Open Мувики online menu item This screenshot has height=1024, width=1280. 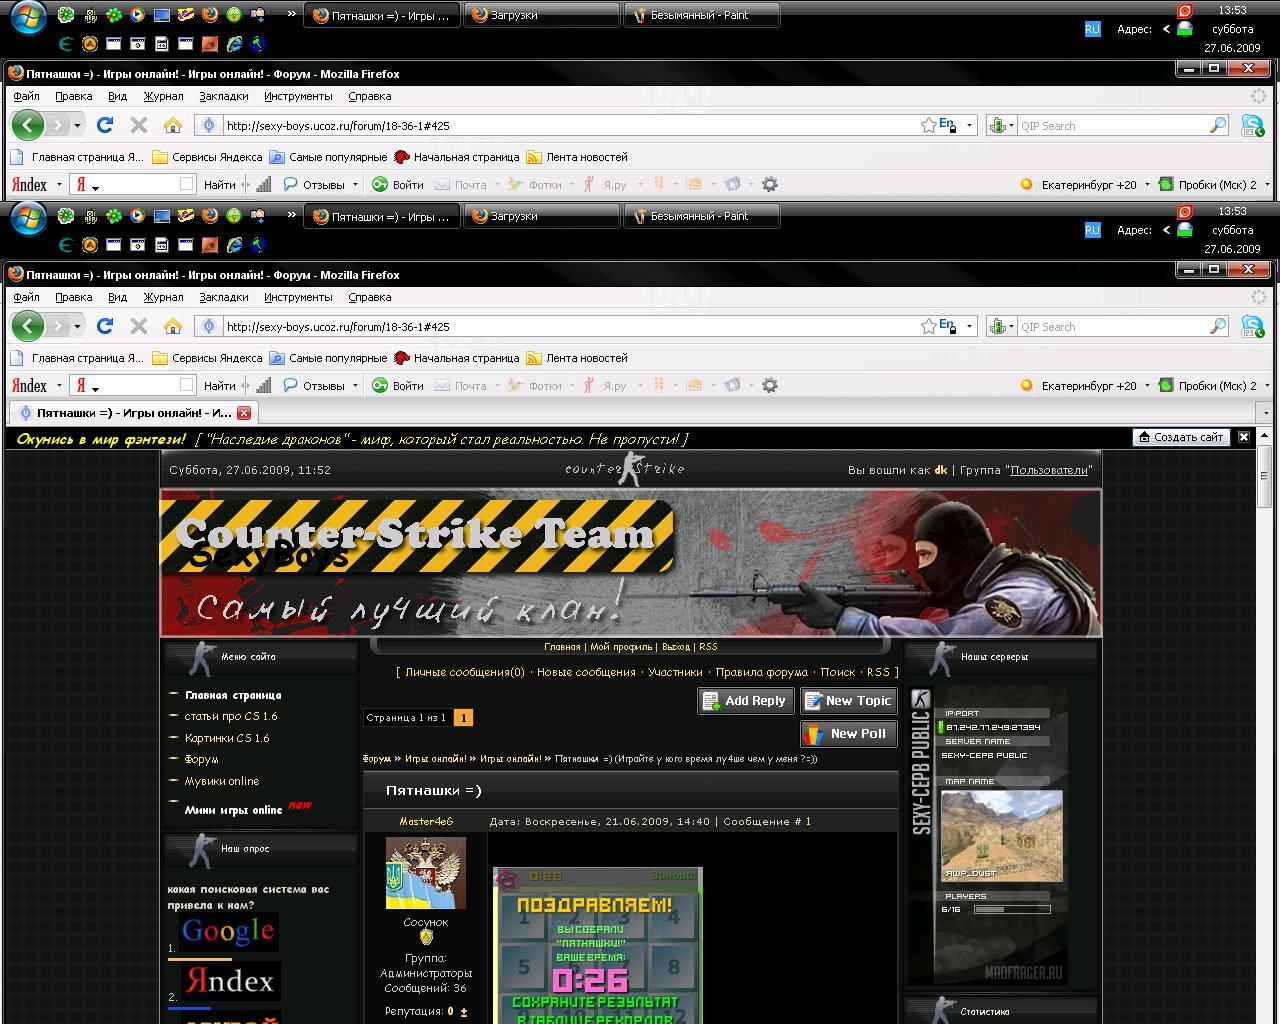pyautogui.click(x=222, y=781)
